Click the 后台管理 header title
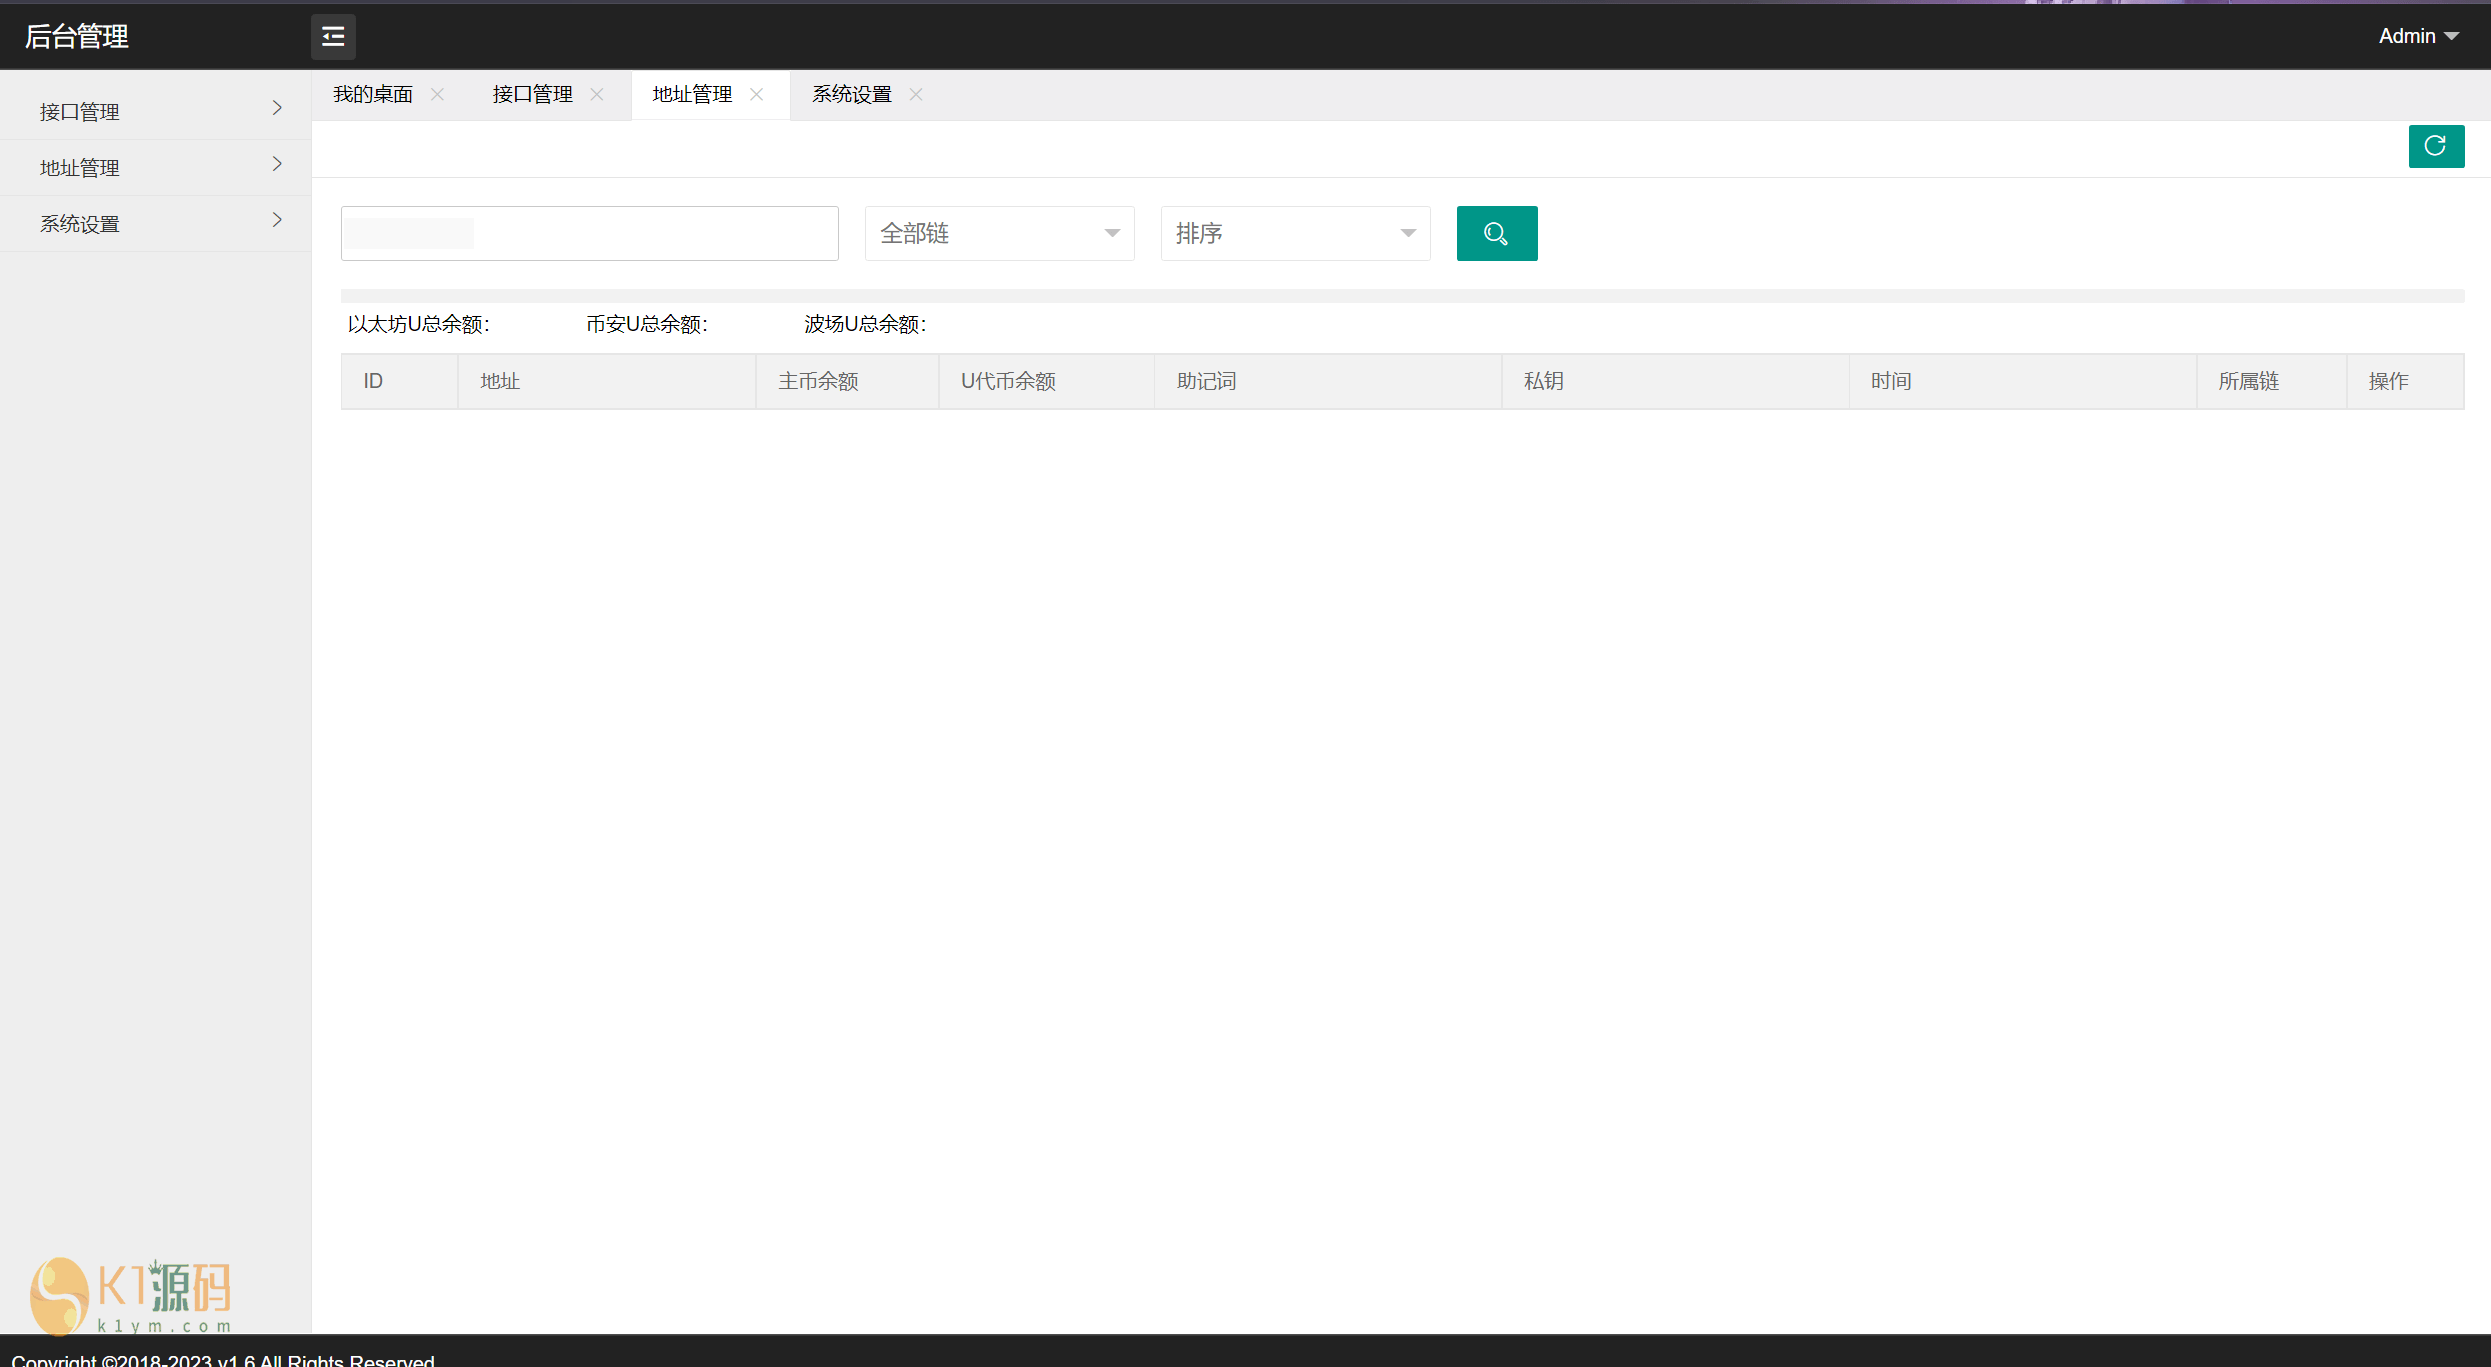The height and width of the screenshot is (1367, 2491). click(77, 36)
